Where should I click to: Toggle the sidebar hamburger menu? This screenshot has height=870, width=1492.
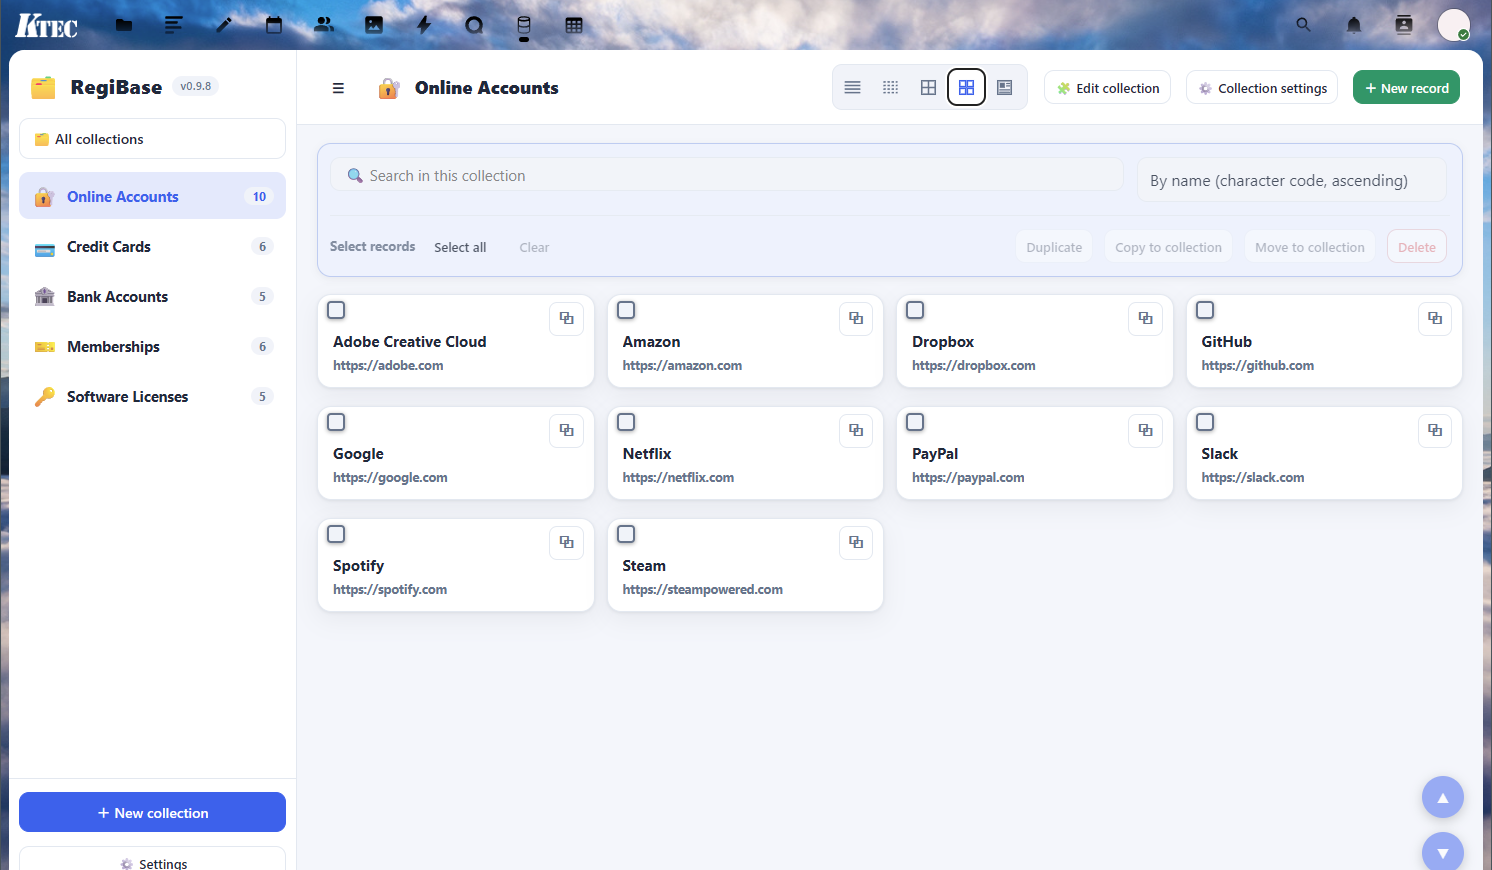[338, 88]
